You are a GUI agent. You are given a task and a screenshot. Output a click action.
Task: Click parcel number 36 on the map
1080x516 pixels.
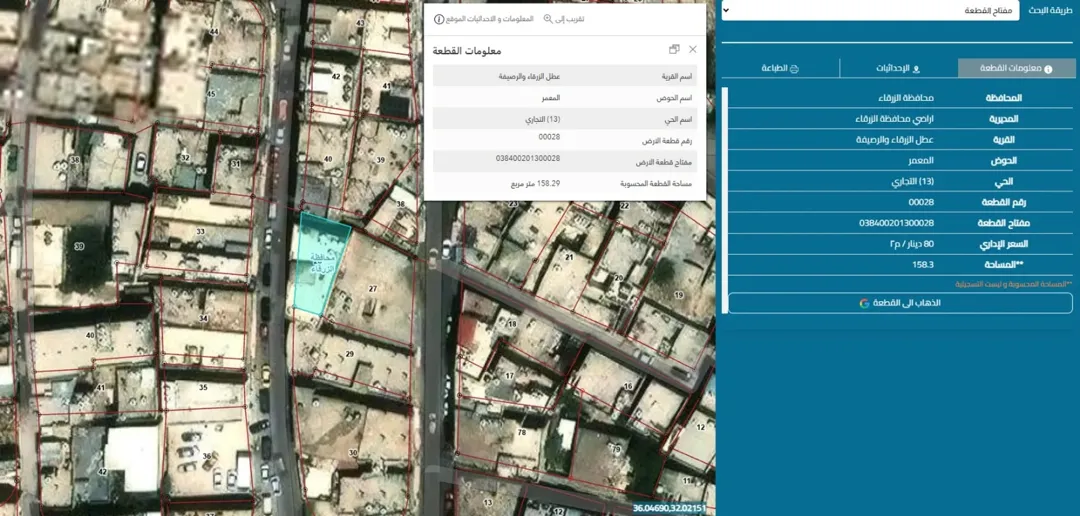pos(207,456)
